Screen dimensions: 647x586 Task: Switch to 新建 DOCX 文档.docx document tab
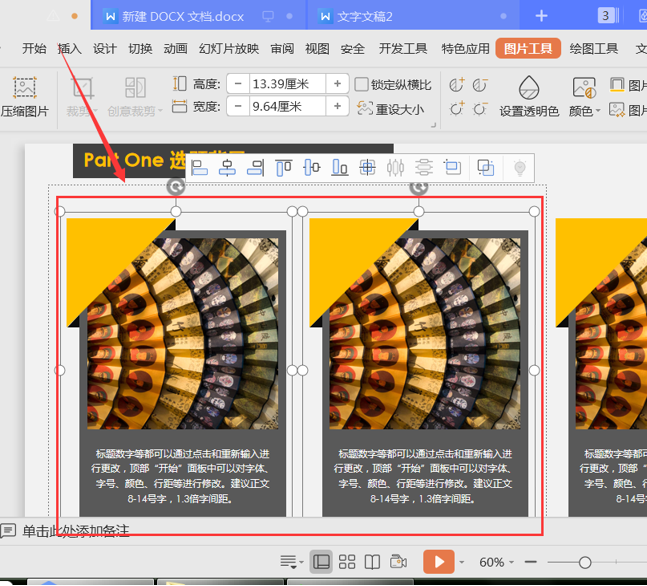pyautogui.click(x=198, y=16)
